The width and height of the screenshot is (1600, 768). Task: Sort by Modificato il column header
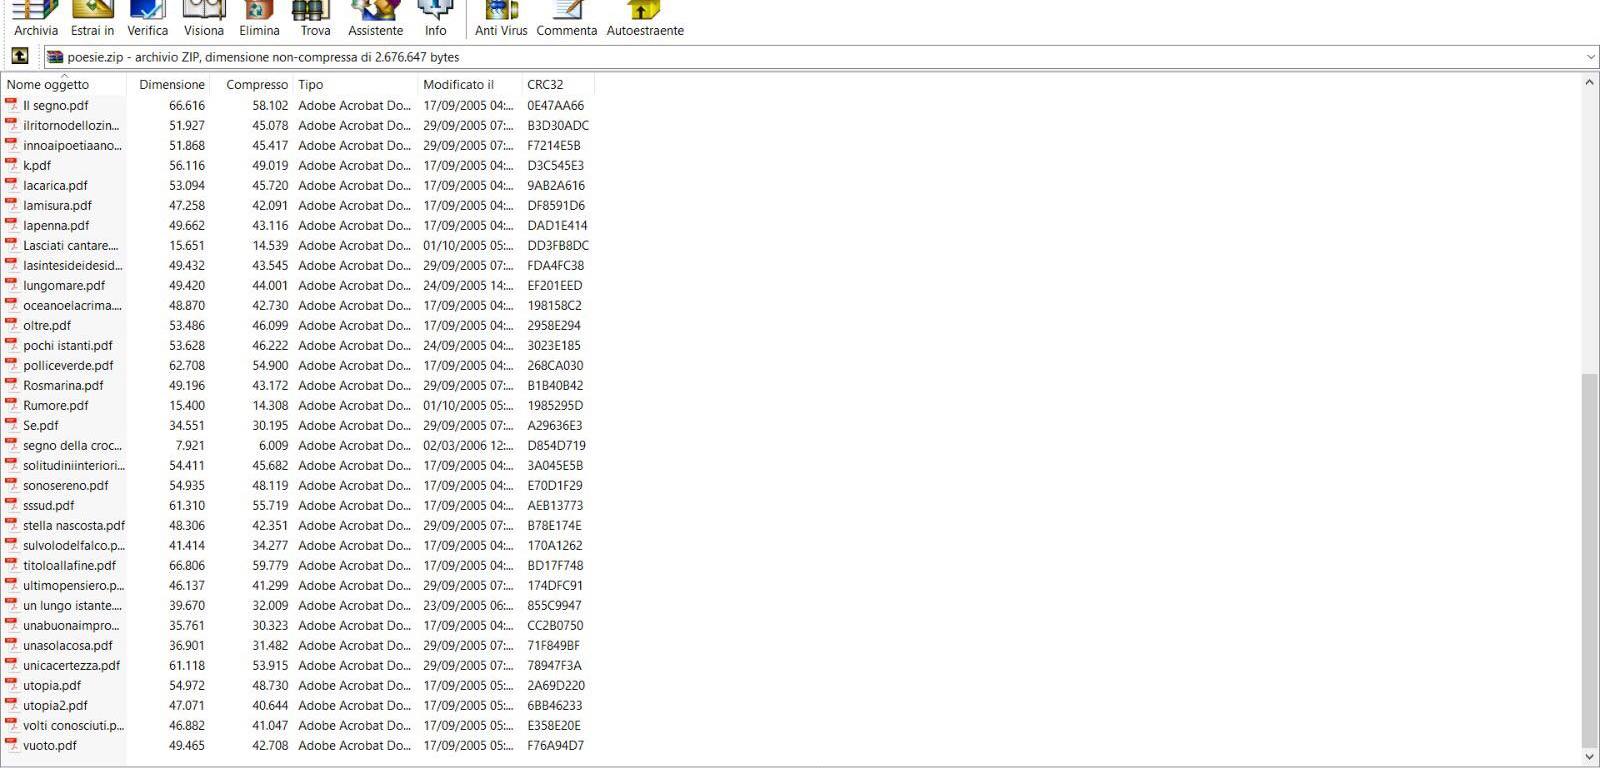458,85
